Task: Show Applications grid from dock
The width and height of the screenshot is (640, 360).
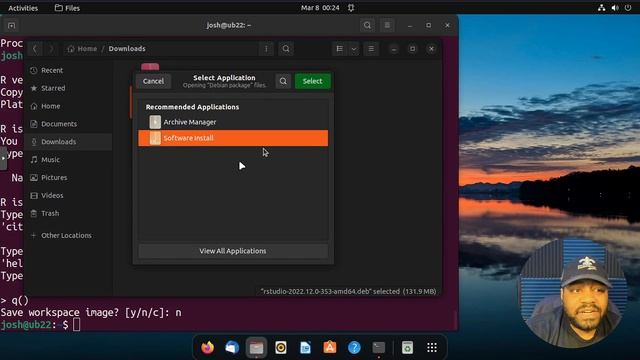Action: point(432,348)
